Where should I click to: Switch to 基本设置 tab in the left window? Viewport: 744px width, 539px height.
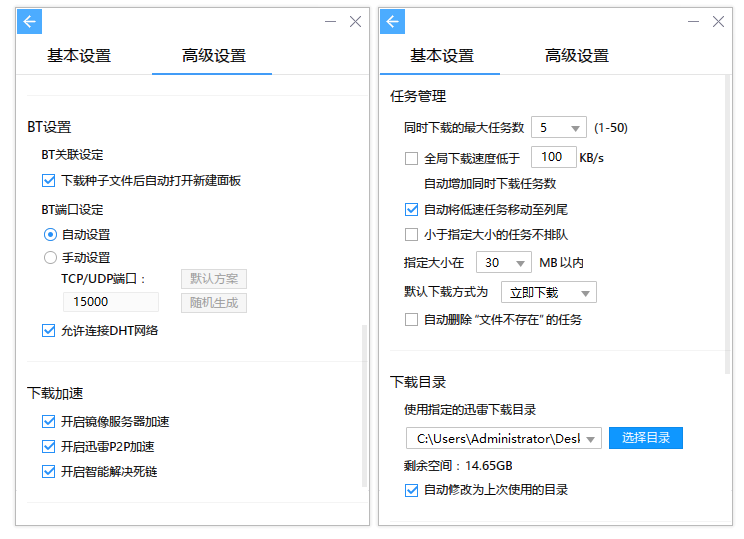[x=79, y=56]
